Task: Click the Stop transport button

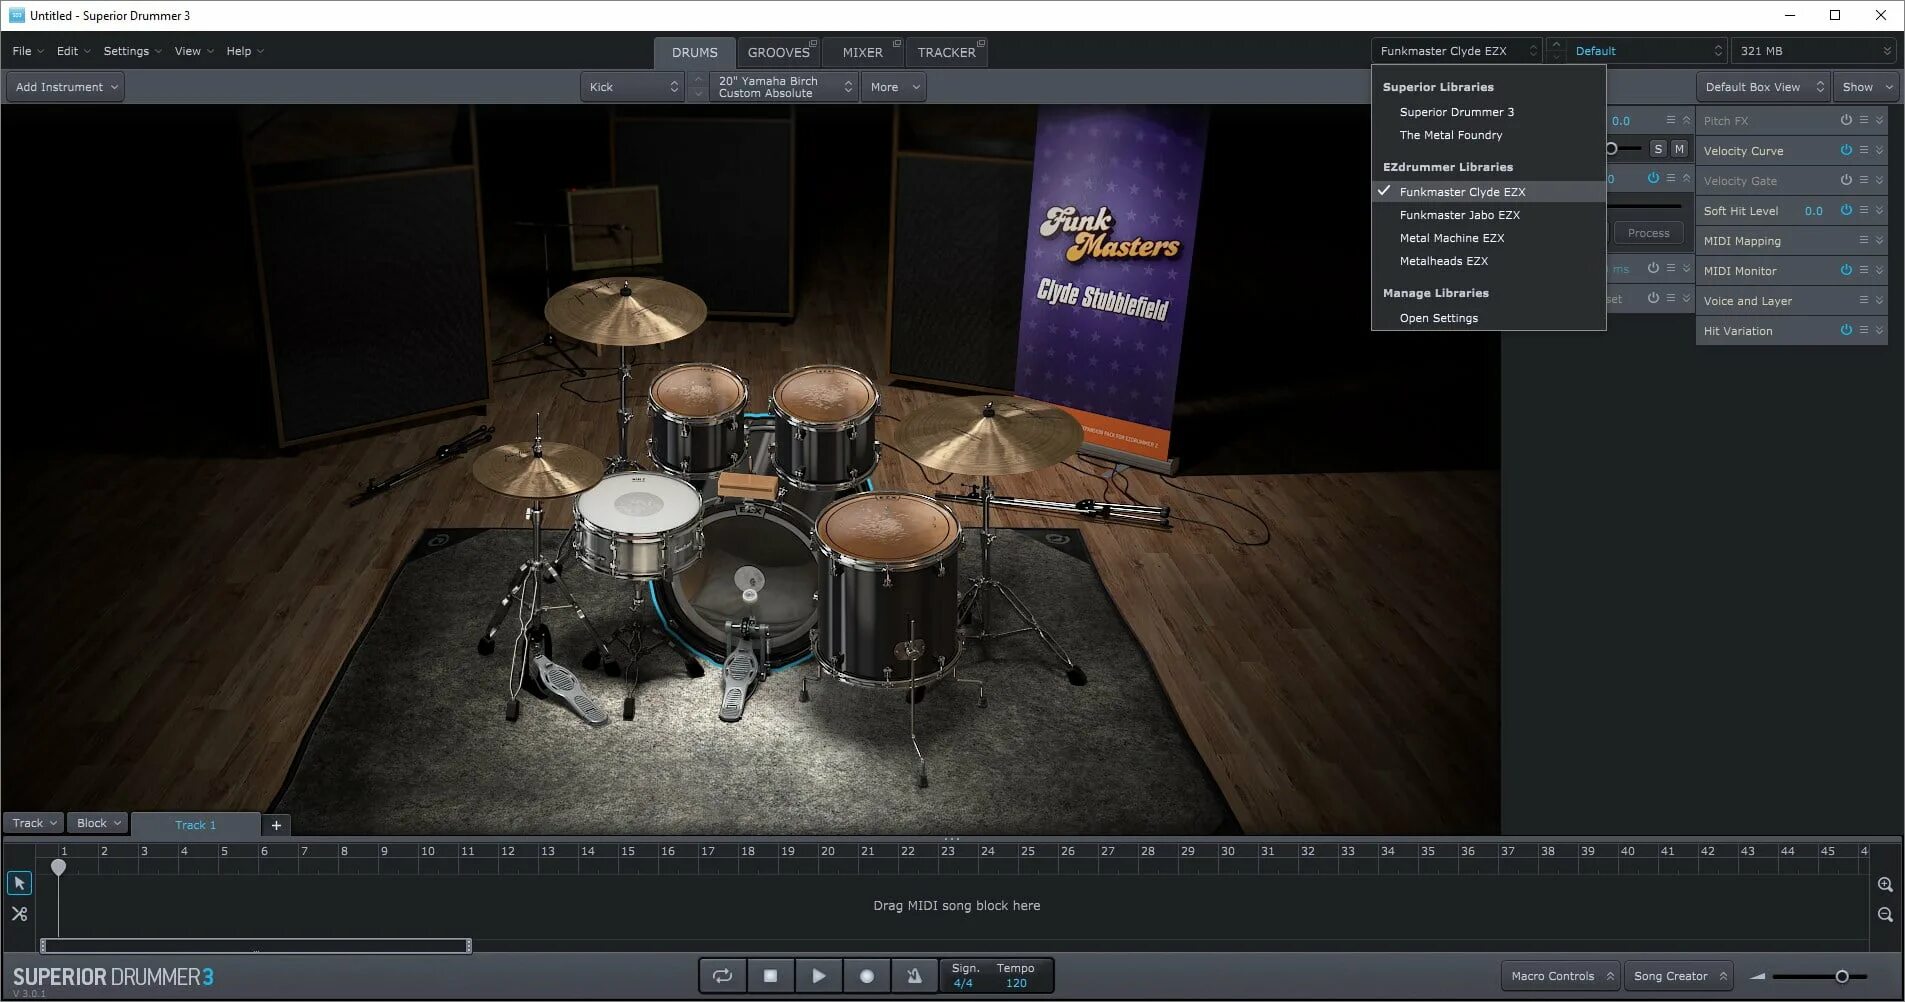Action: coord(770,976)
